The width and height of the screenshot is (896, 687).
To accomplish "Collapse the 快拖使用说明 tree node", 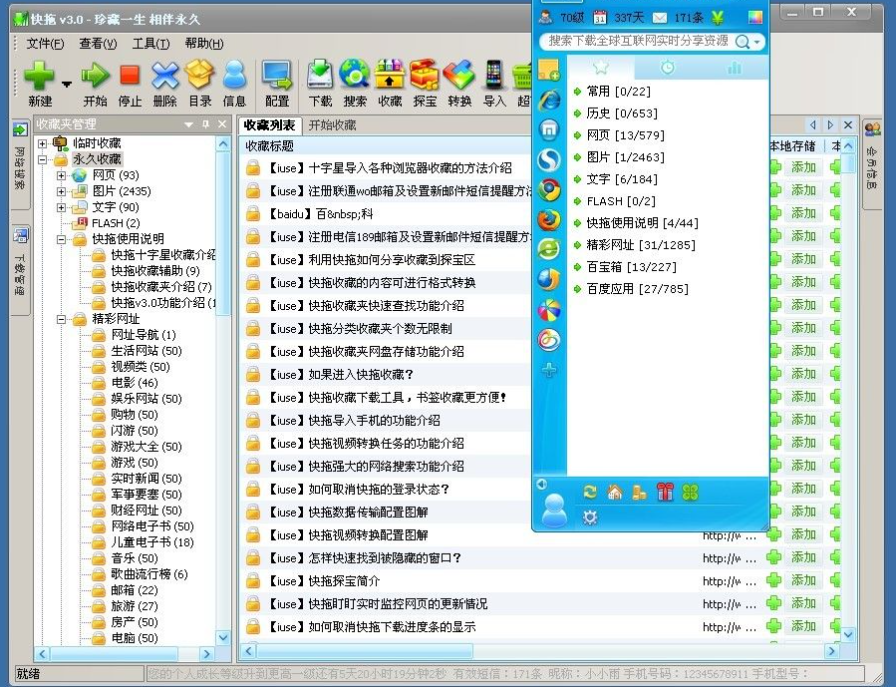I will tap(61, 239).
